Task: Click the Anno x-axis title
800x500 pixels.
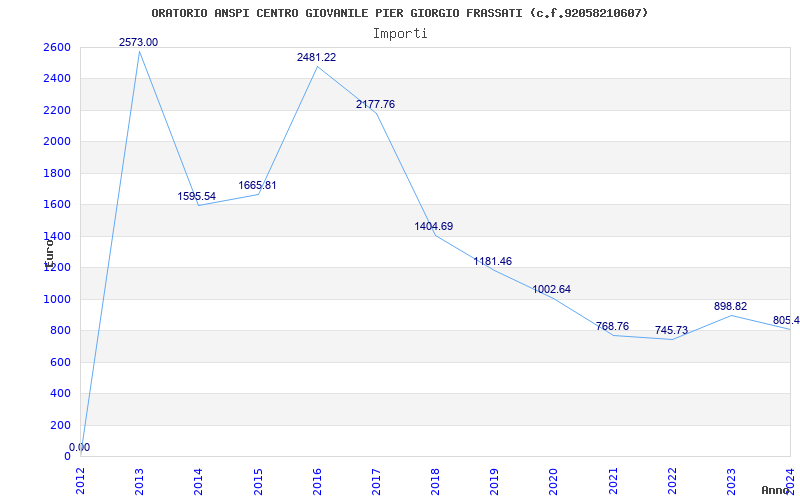Action: tap(776, 491)
